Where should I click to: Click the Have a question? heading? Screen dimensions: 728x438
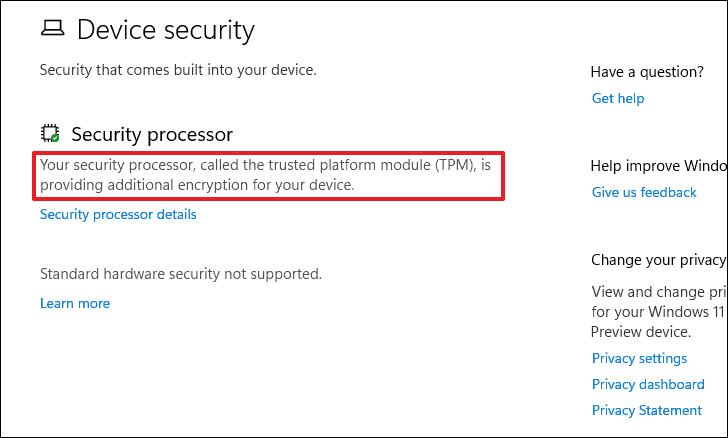pos(647,72)
